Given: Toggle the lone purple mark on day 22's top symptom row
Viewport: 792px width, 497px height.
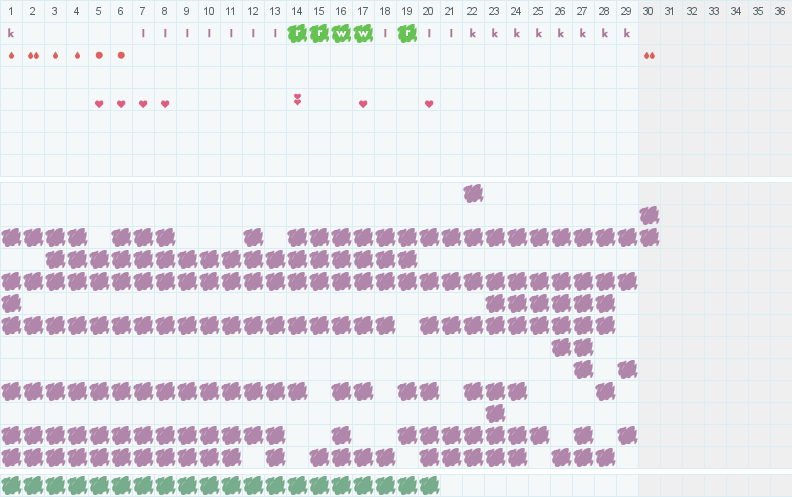Looking at the screenshot, I should click(x=473, y=193).
